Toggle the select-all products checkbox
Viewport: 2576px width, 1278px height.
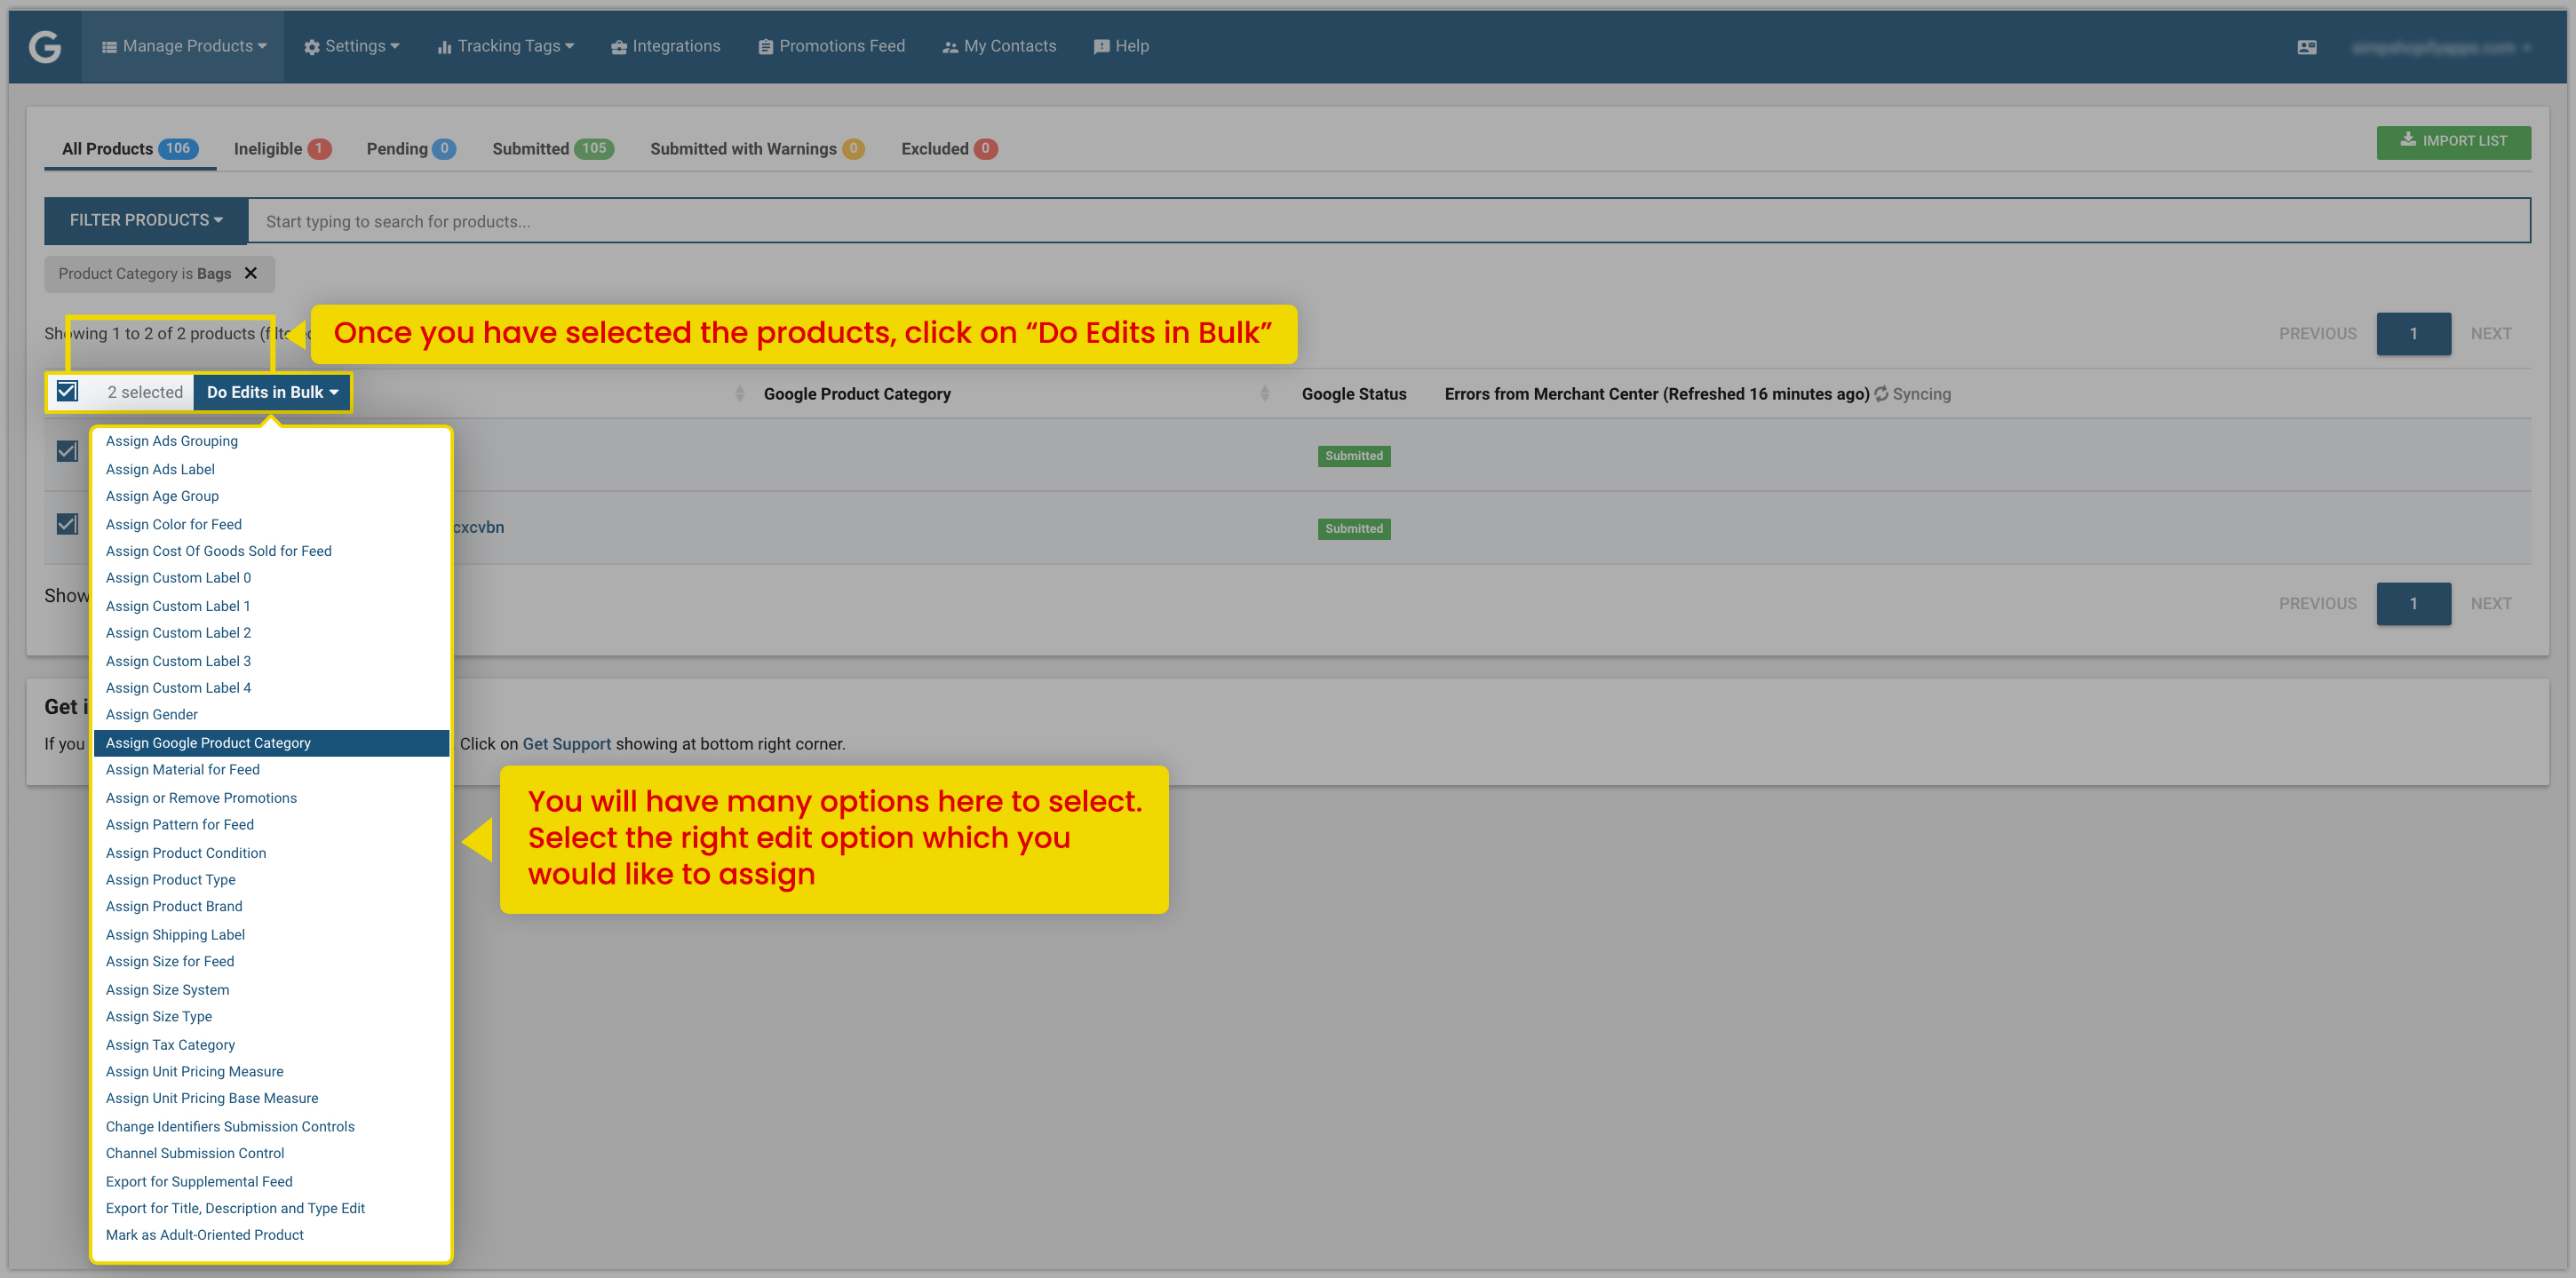click(67, 391)
